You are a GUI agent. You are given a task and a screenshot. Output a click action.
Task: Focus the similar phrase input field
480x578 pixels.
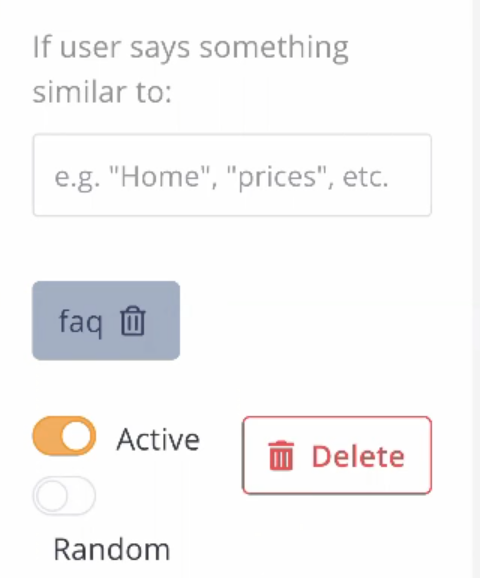(x=232, y=175)
